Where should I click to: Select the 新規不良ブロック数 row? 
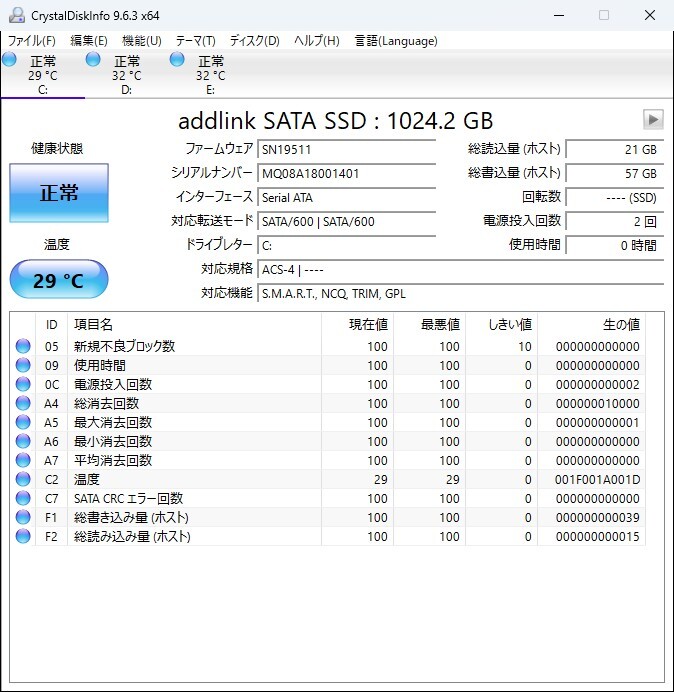click(328, 346)
